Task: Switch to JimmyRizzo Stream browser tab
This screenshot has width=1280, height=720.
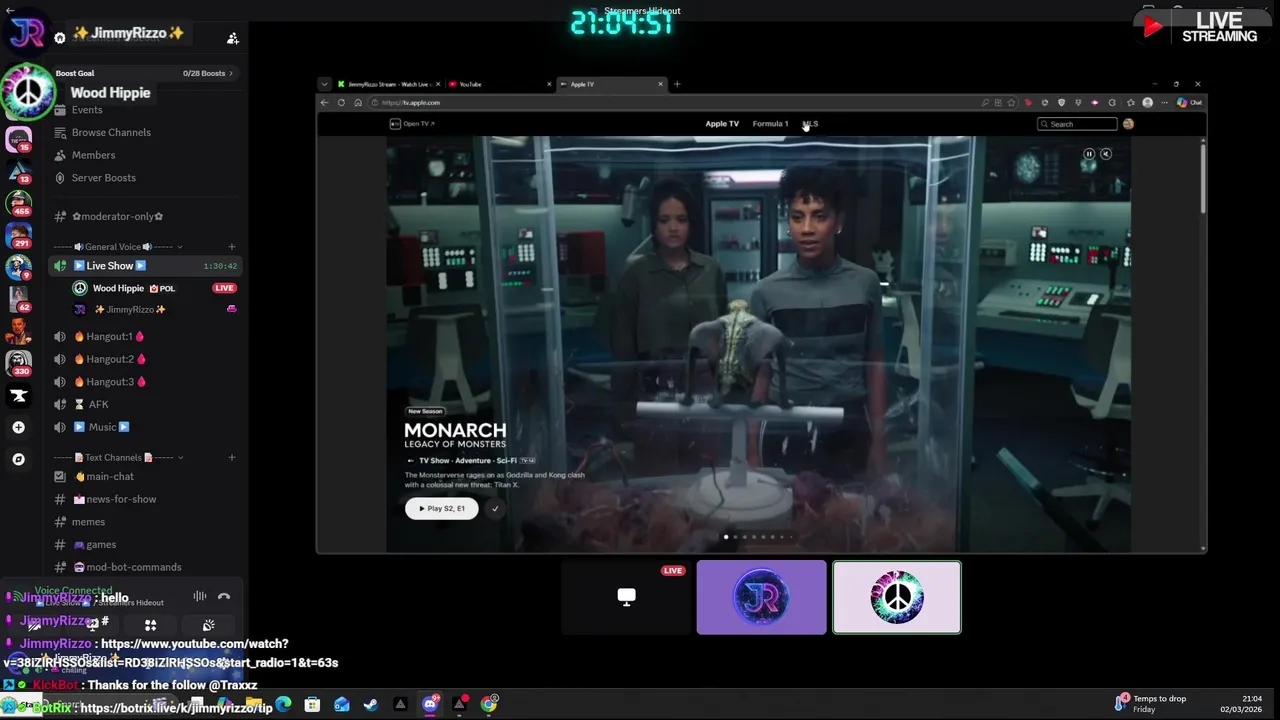Action: coord(388,84)
